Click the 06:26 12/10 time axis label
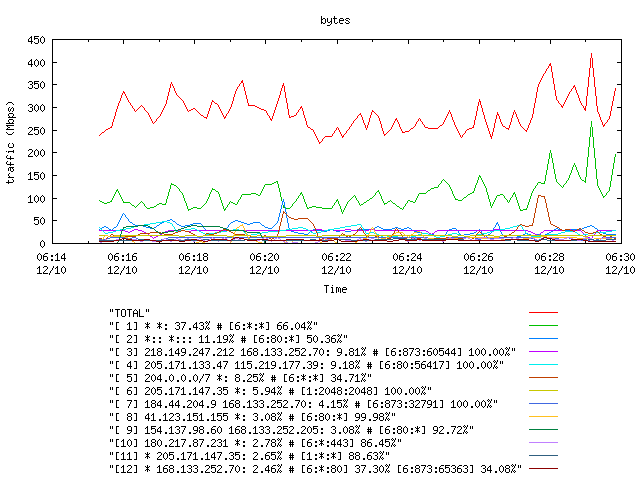Screen dimensions: 640x480 (478, 264)
